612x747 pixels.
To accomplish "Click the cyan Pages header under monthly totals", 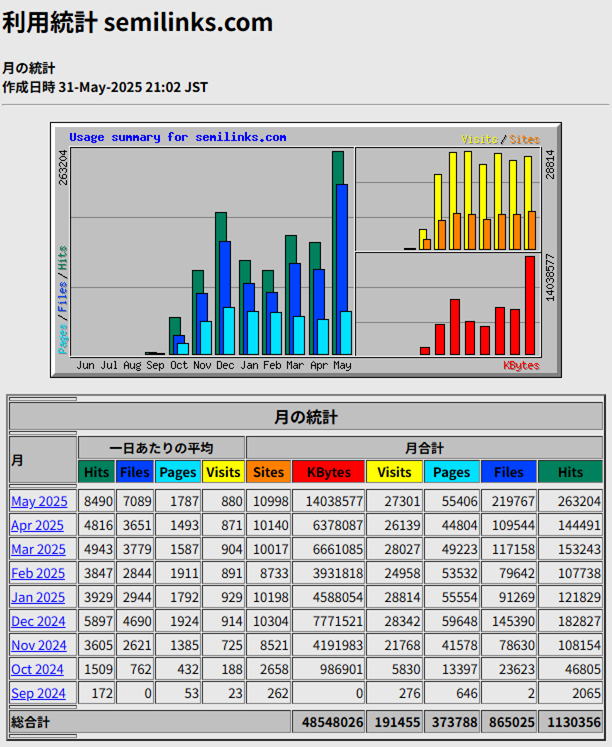I will [451, 472].
